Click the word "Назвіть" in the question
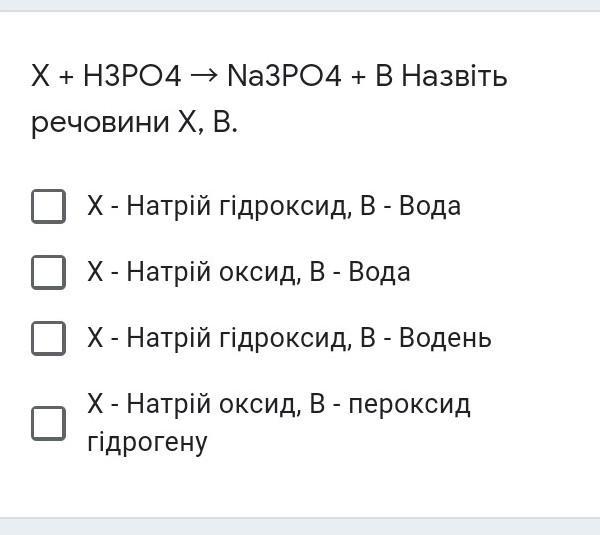This screenshot has height=535, width=600. [455, 76]
